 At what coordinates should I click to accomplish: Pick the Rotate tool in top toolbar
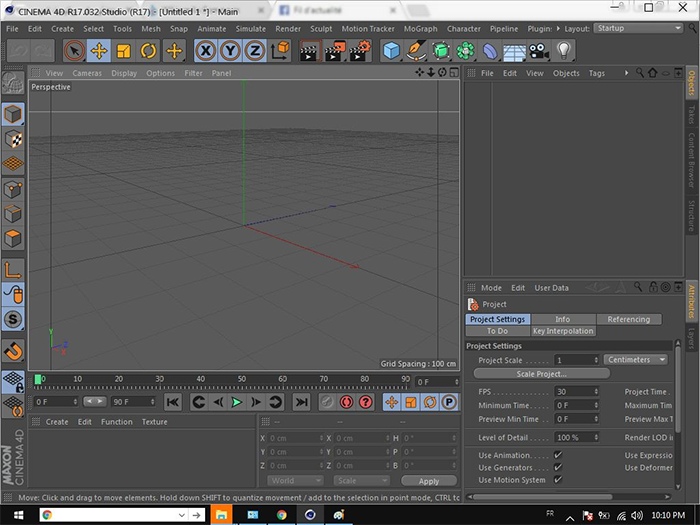(148, 51)
